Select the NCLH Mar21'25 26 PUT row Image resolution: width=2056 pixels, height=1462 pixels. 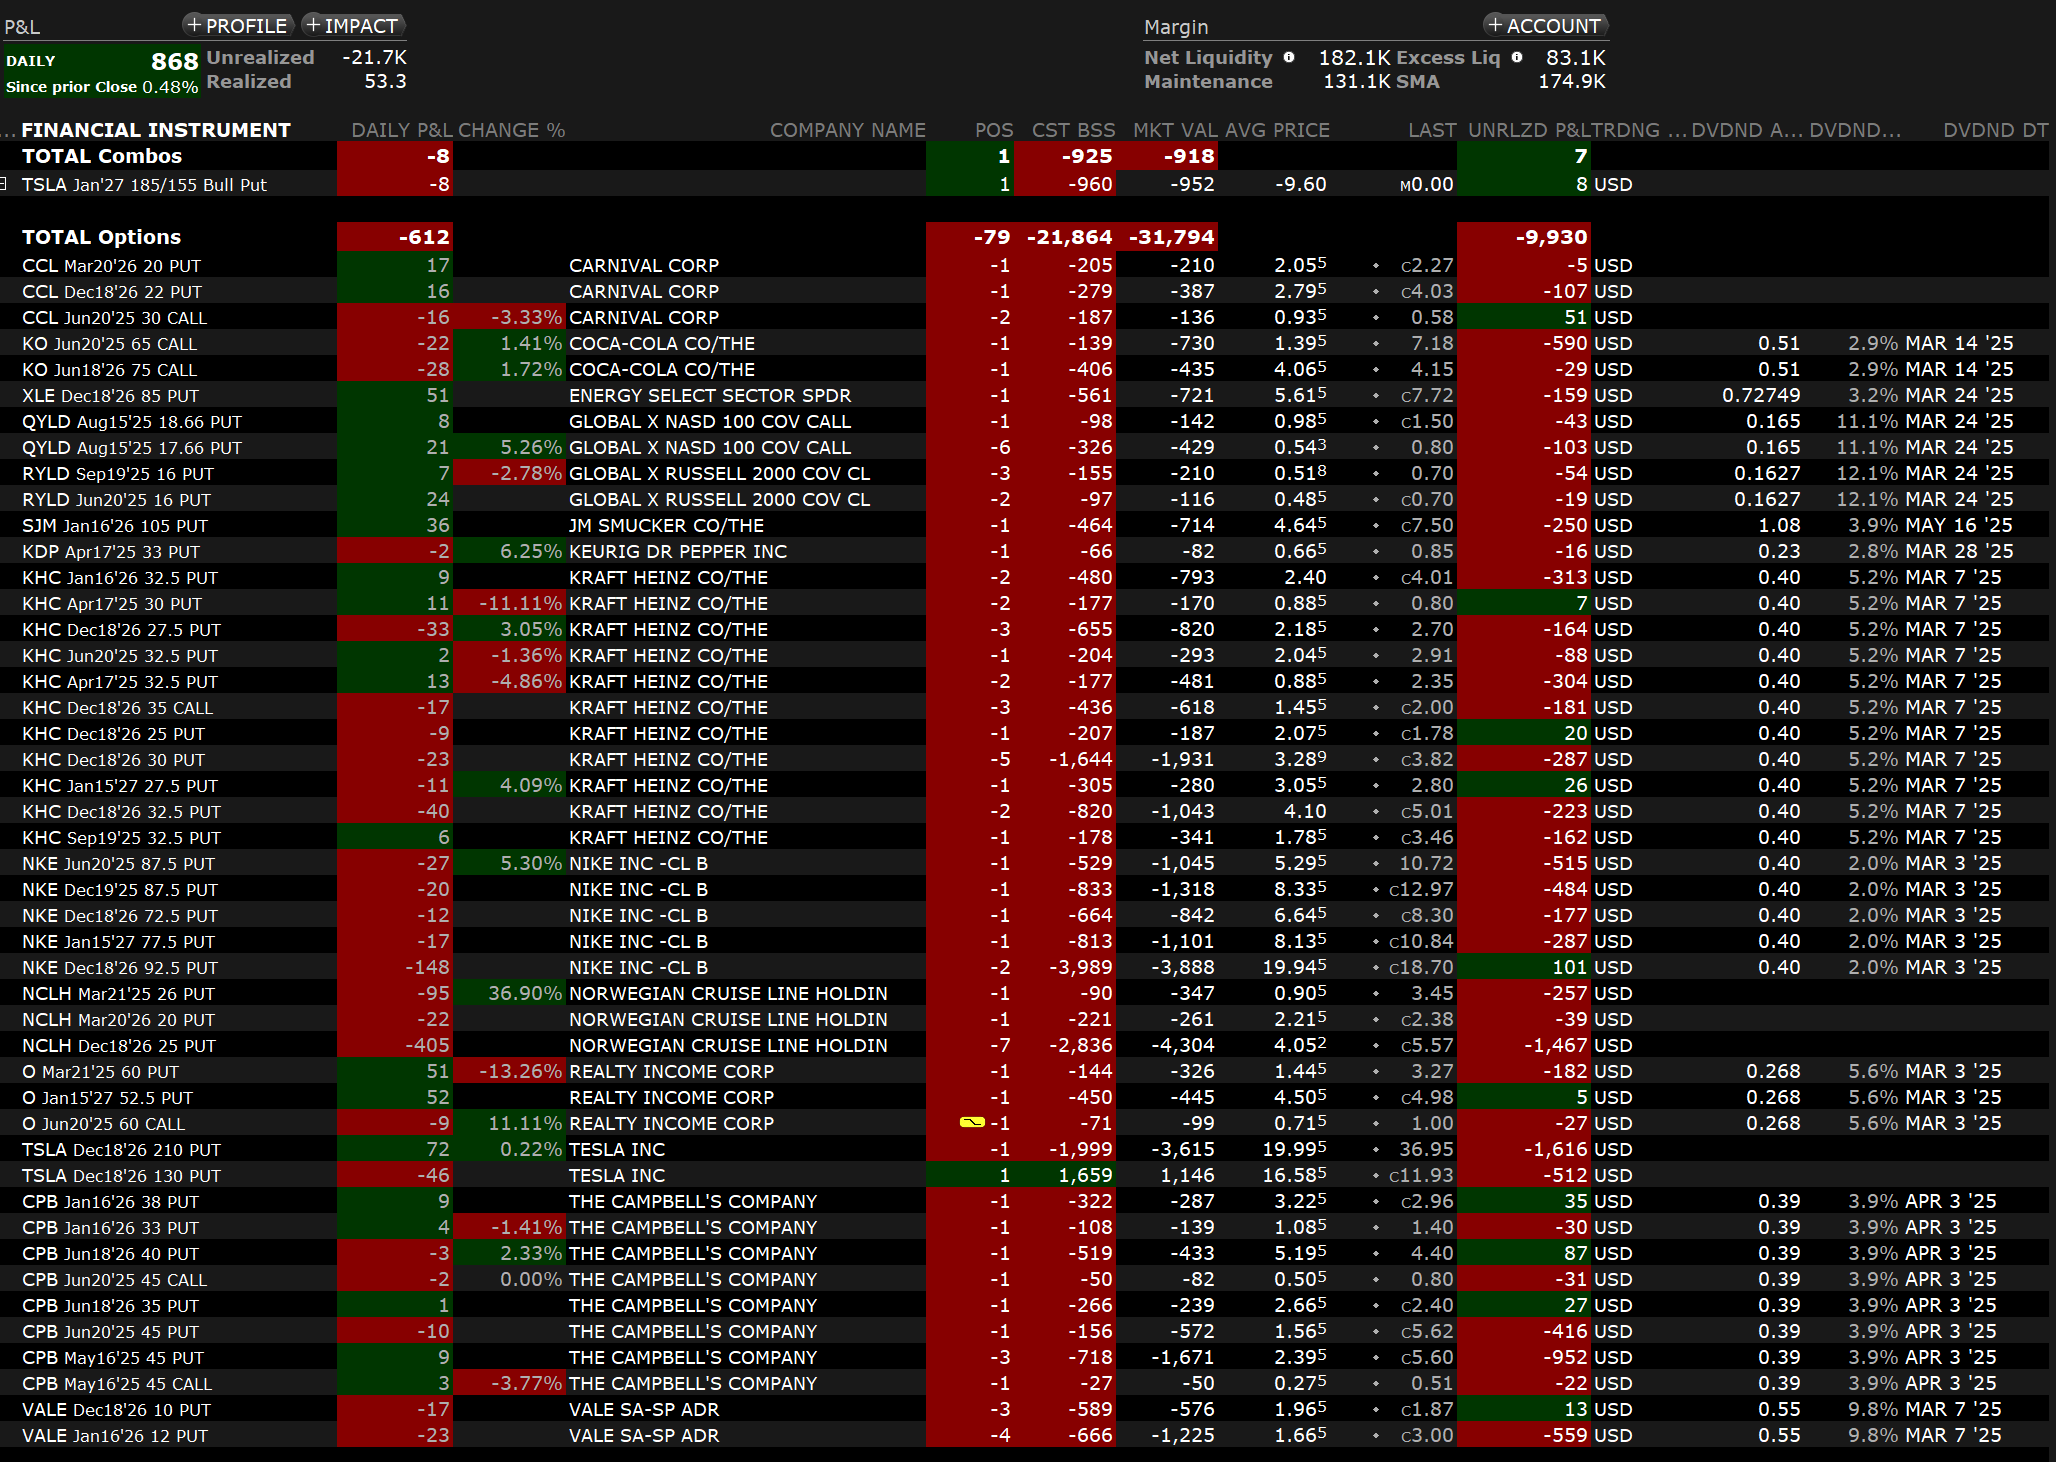click(1024, 993)
